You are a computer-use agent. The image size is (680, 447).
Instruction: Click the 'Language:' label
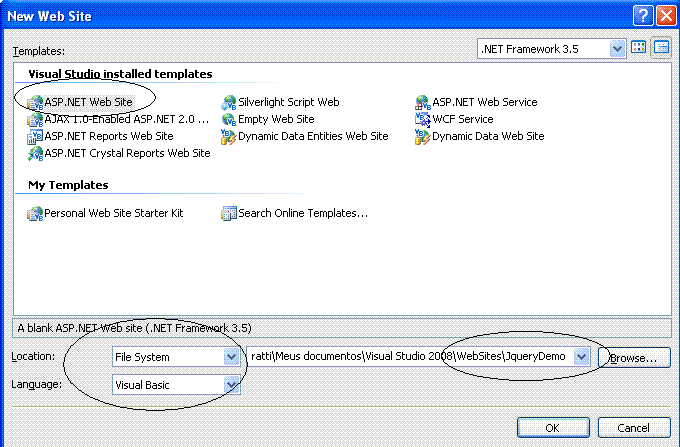click(x=36, y=384)
